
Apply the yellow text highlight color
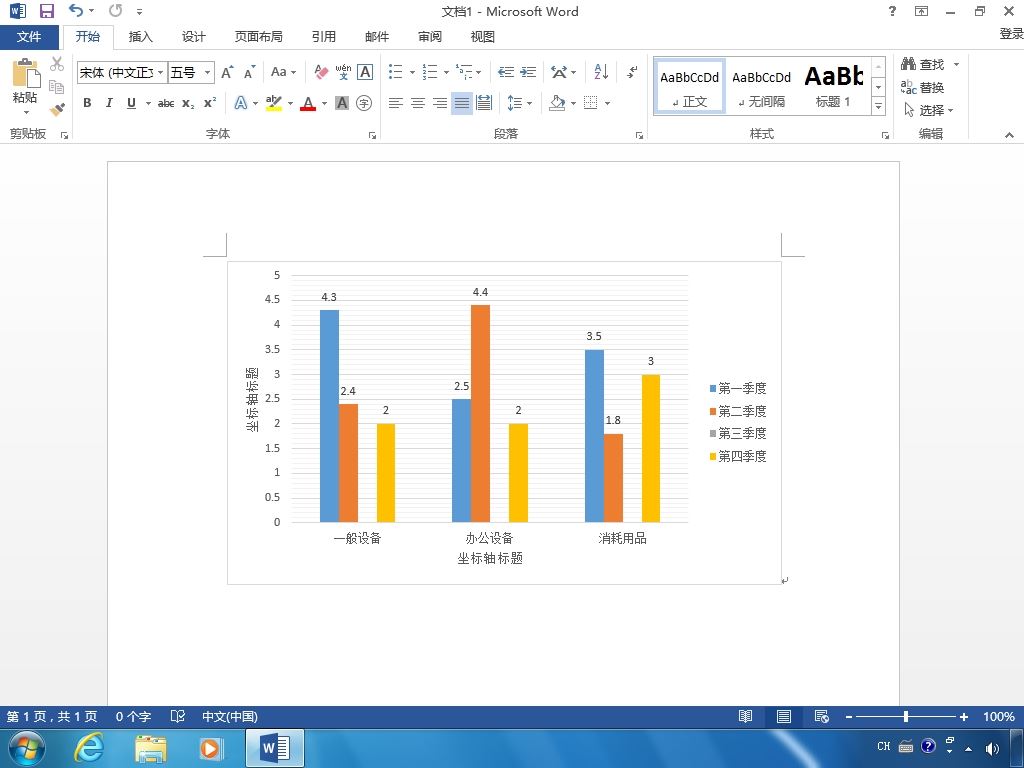[274, 103]
